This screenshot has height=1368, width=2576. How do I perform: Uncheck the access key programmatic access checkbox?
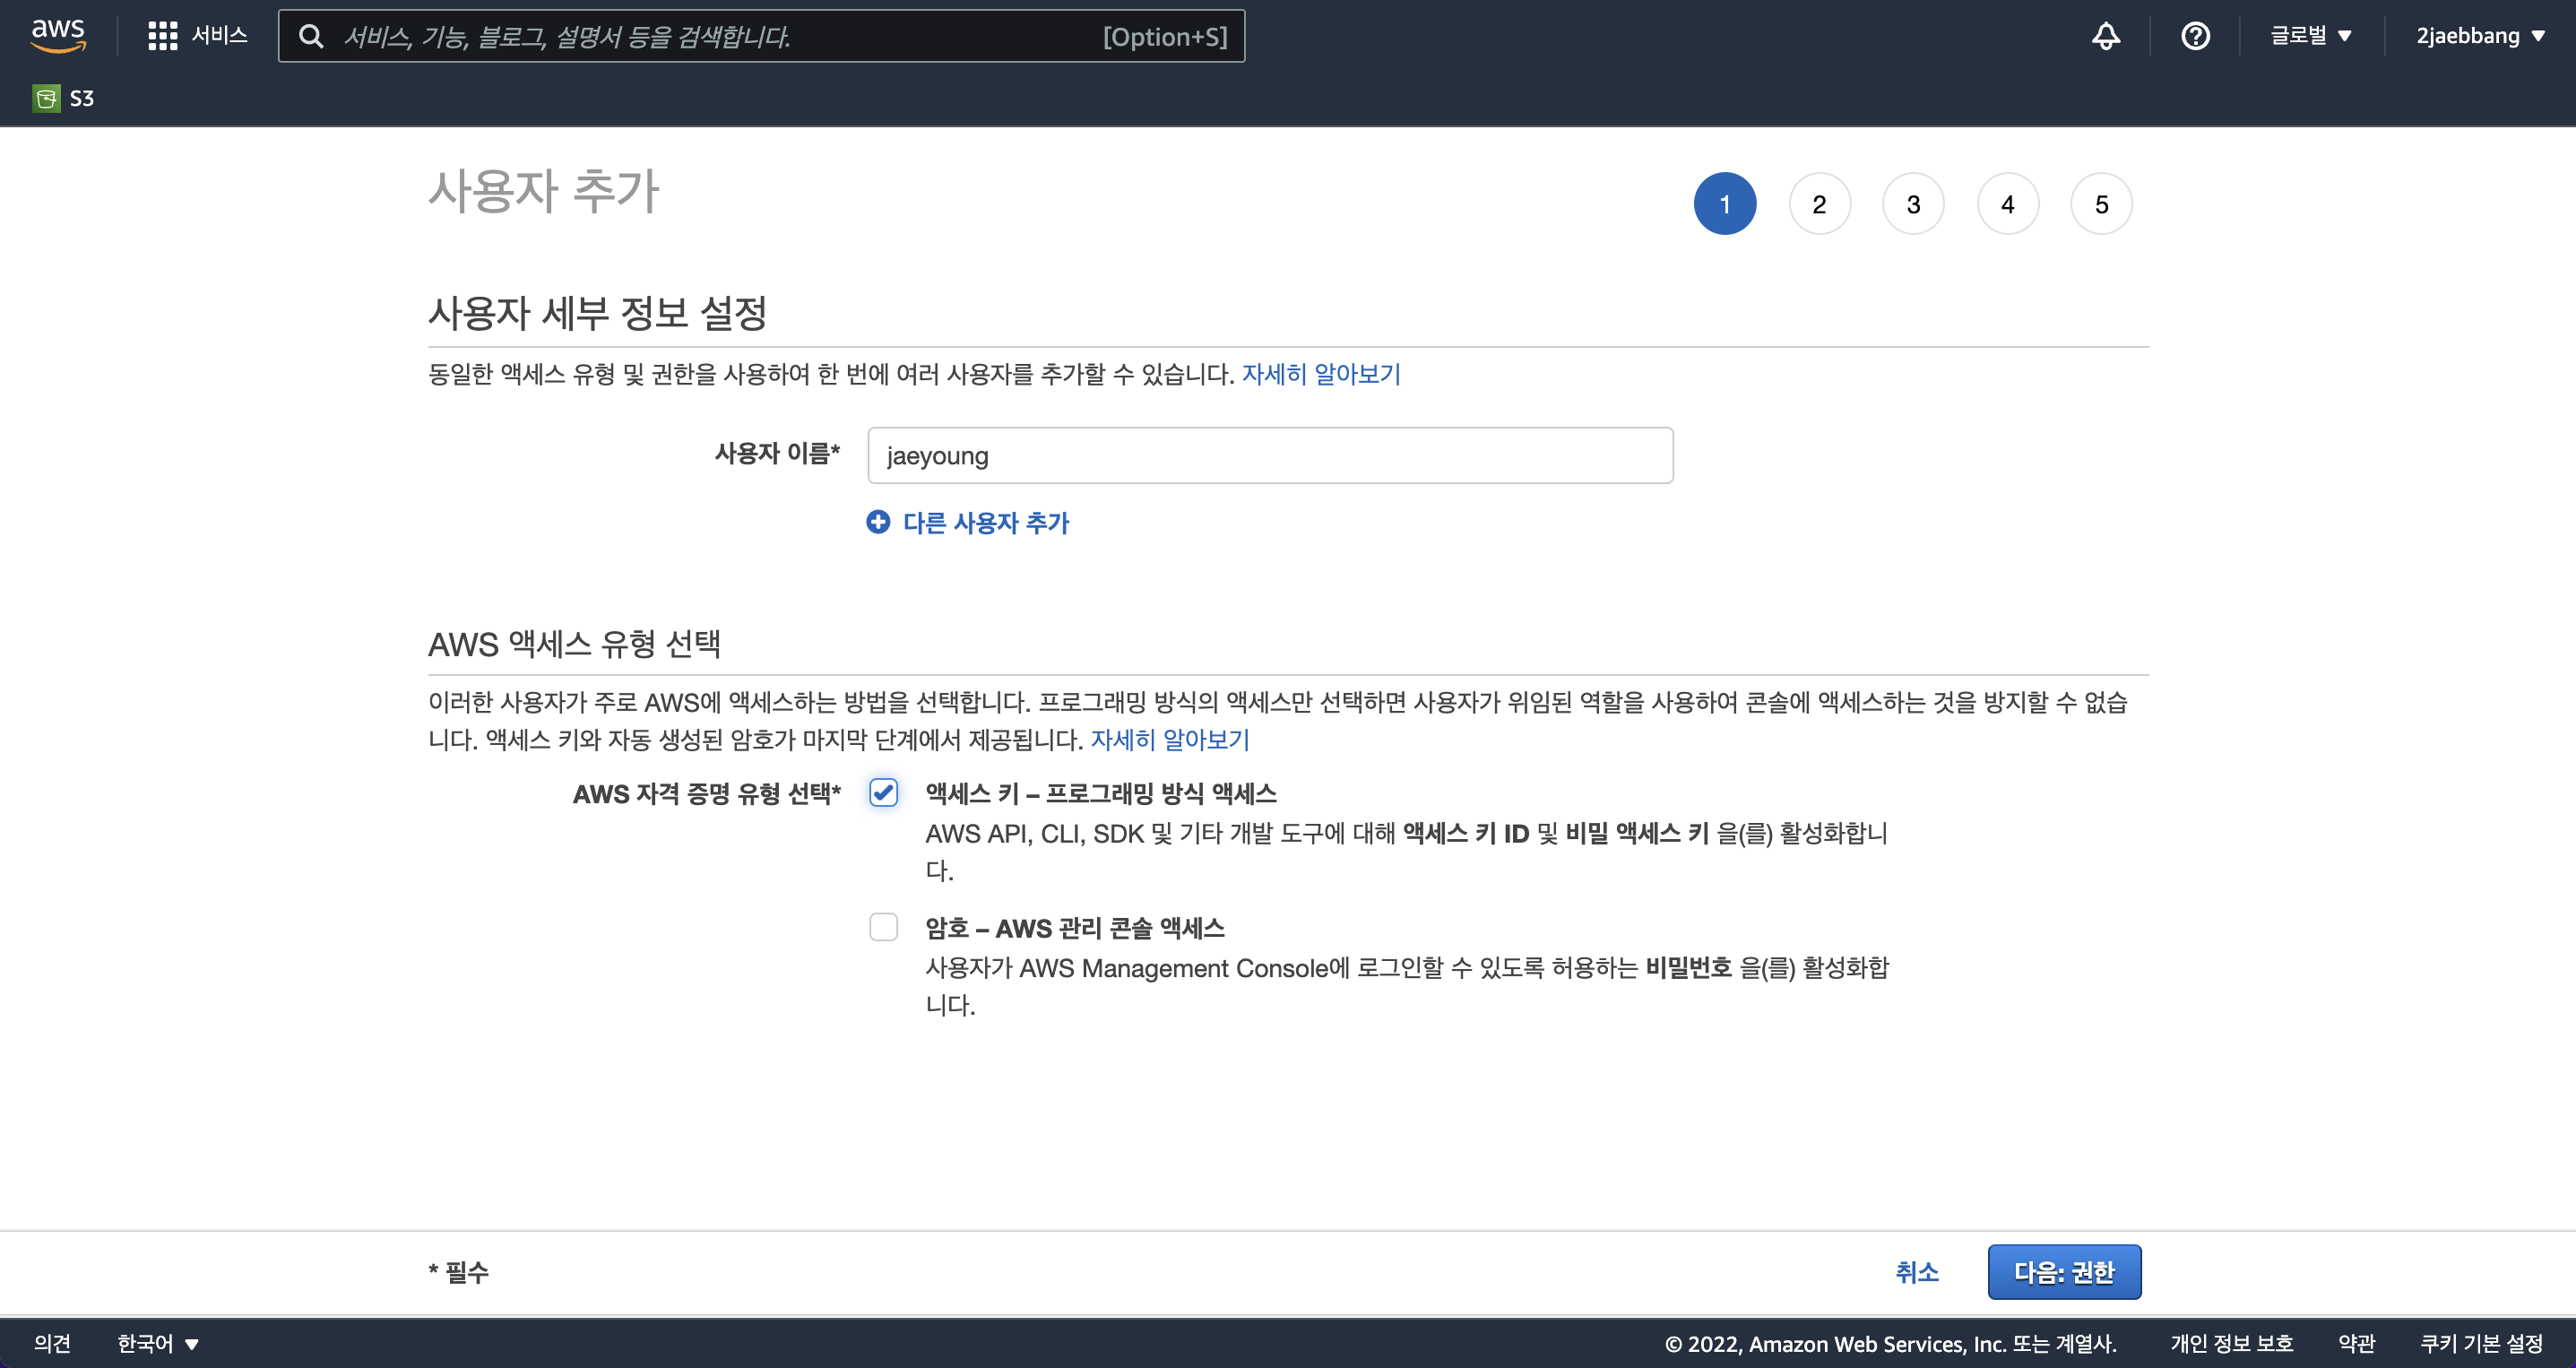pos(883,793)
